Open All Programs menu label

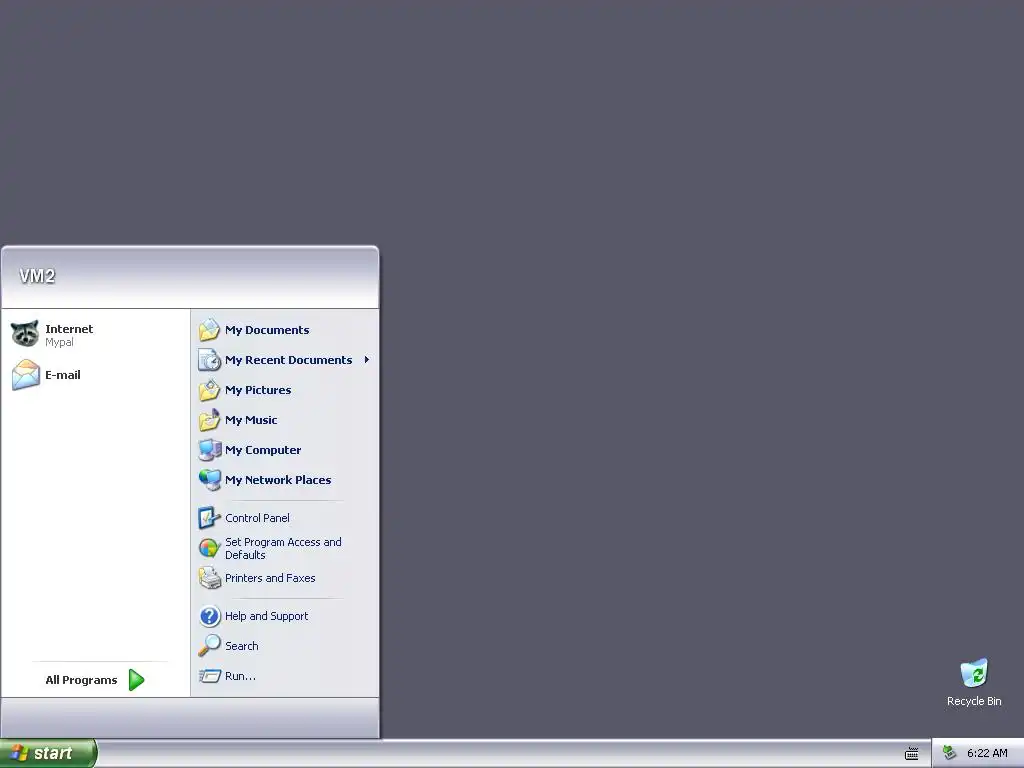click(81, 680)
